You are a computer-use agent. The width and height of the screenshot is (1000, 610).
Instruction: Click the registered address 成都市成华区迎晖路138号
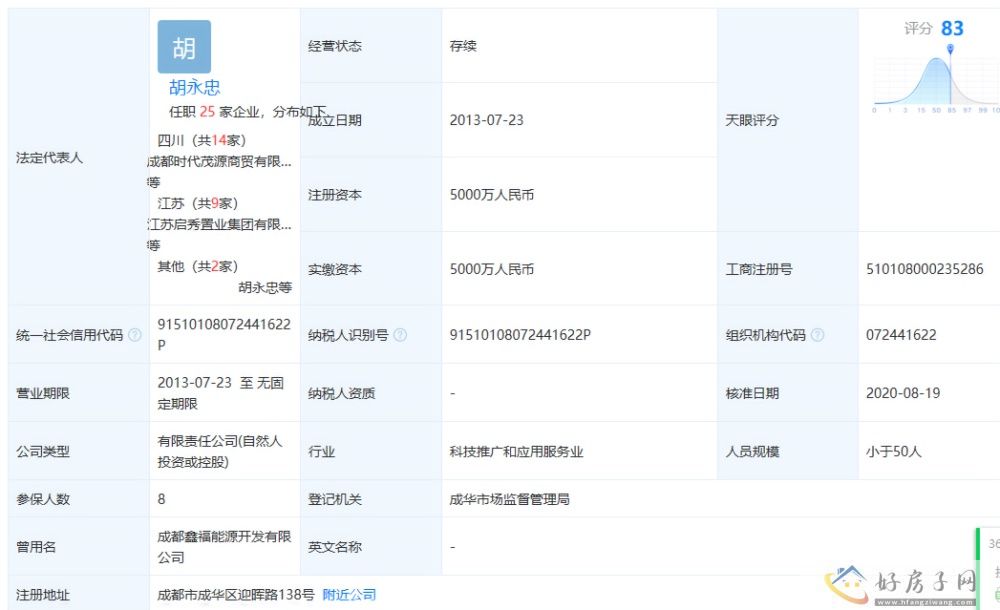pyautogui.click(x=236, y=595)
